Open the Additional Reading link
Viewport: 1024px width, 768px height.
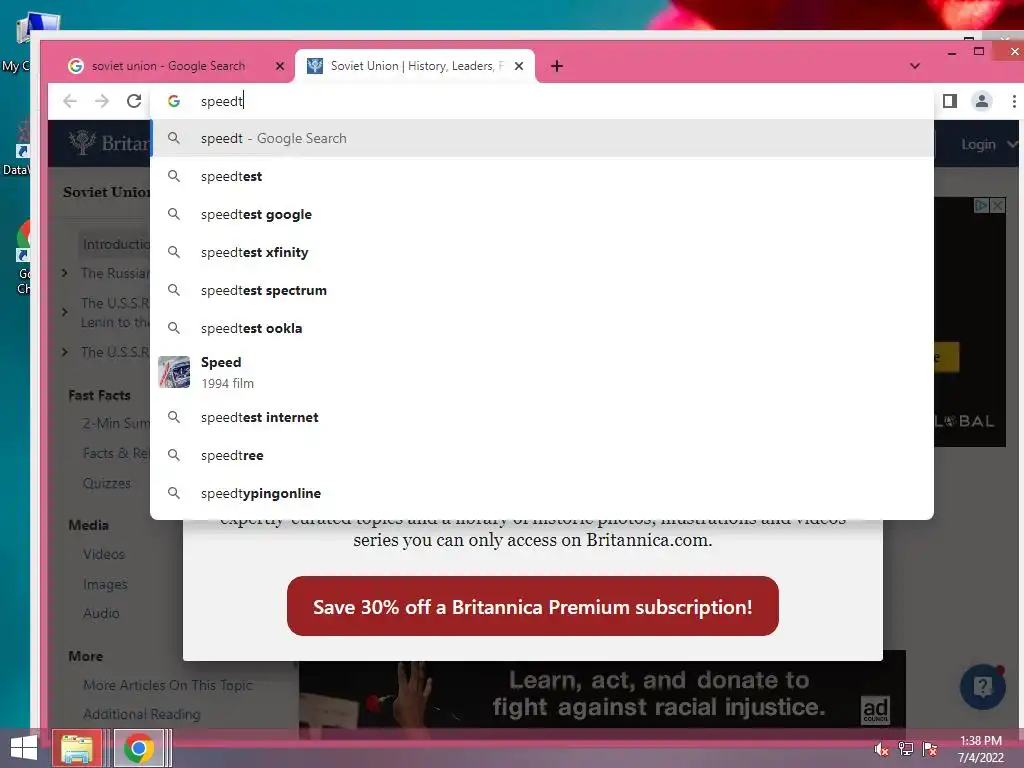(x=142, y=714)
